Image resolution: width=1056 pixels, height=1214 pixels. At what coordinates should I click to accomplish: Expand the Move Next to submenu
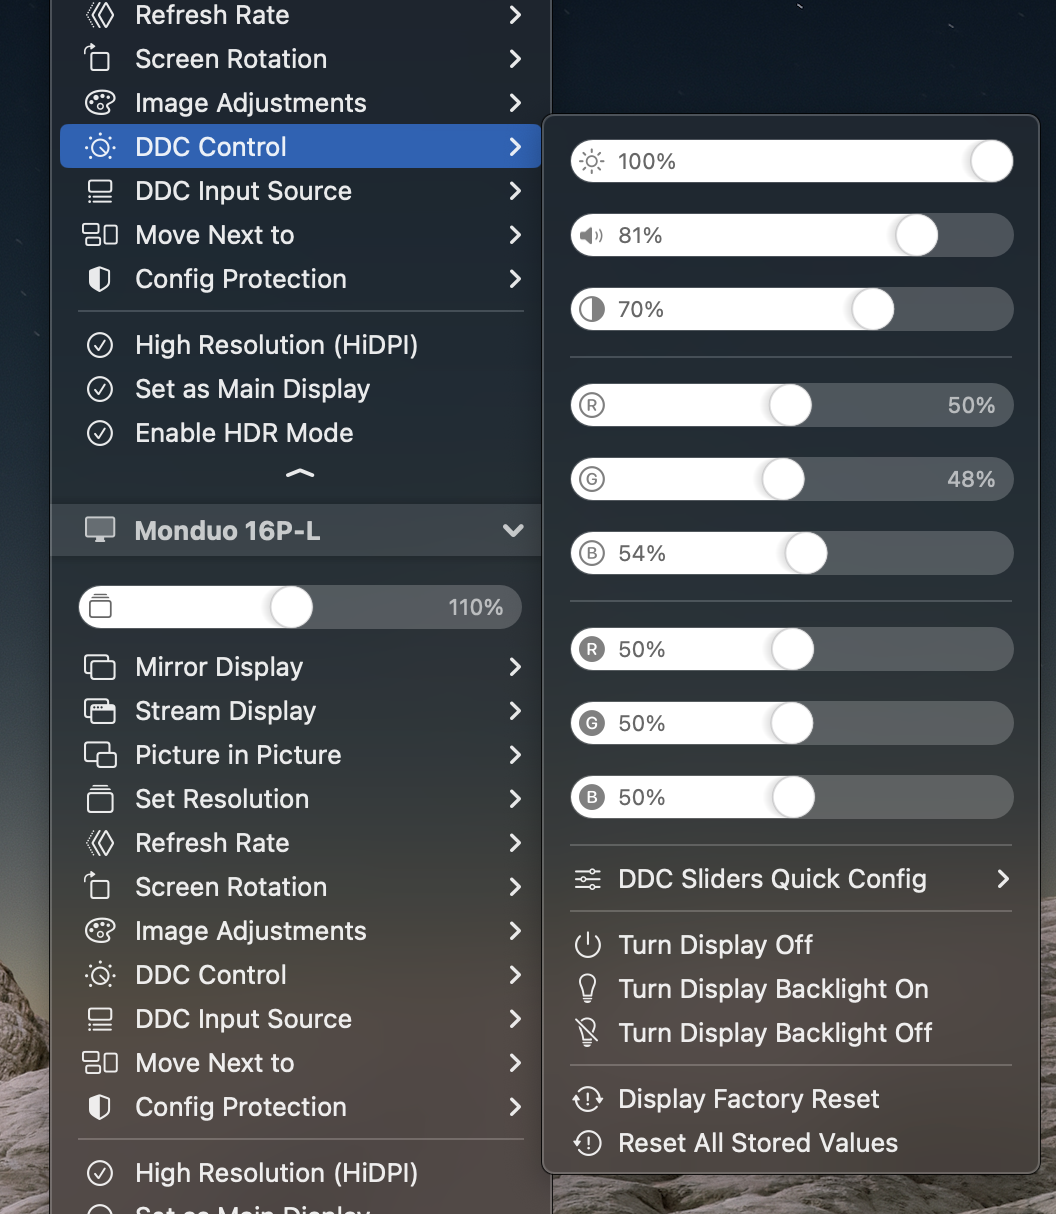[x=214, y=234]
